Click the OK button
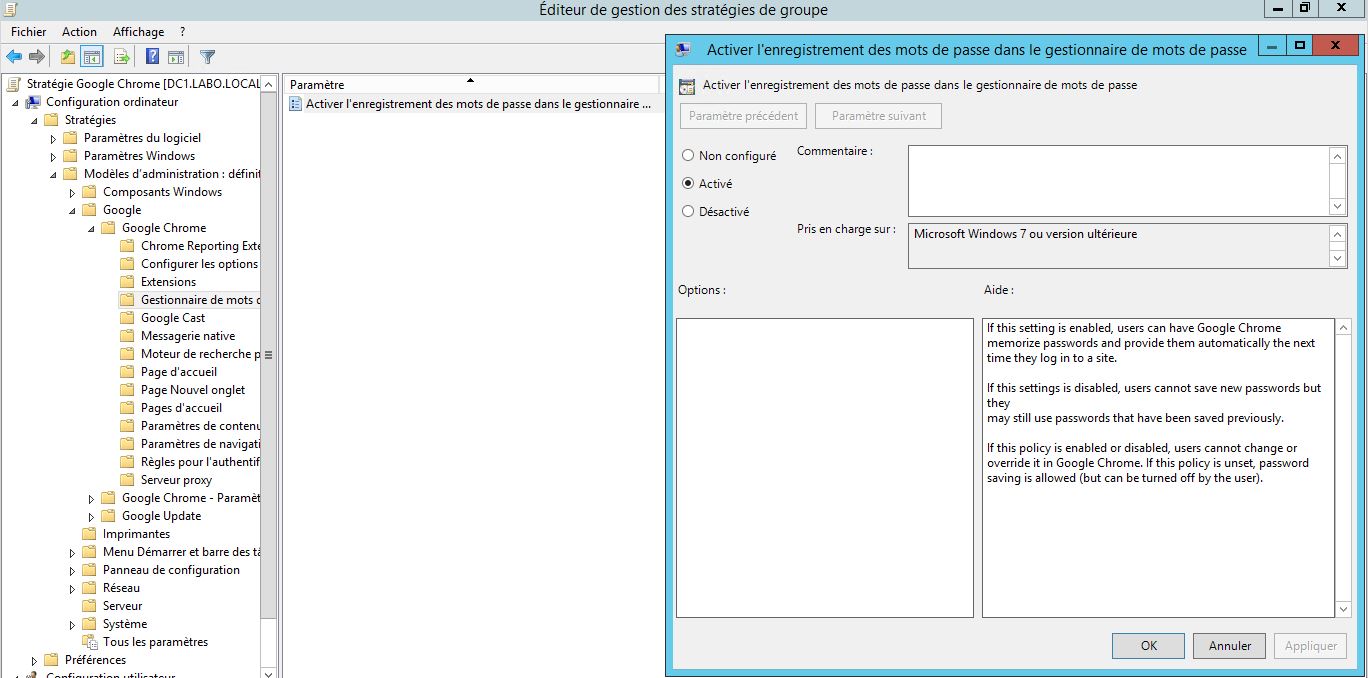 tap(1148, 646)
